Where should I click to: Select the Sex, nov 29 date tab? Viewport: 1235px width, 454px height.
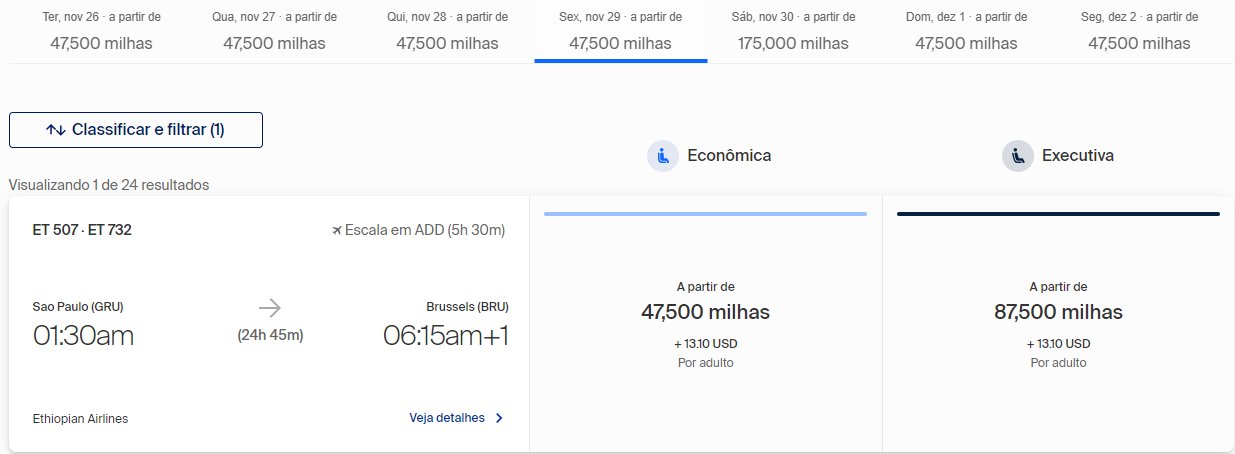pyautogui.click(x=620, y=31)
